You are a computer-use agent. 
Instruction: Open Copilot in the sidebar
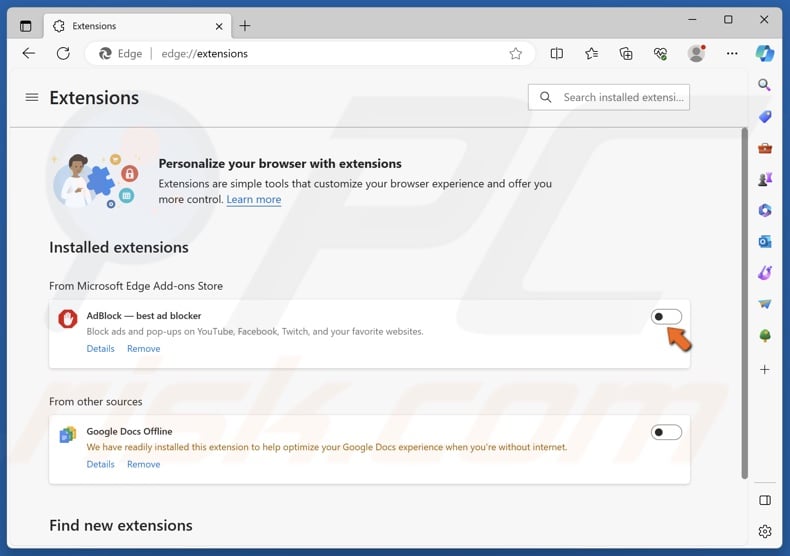click(765, 53)
